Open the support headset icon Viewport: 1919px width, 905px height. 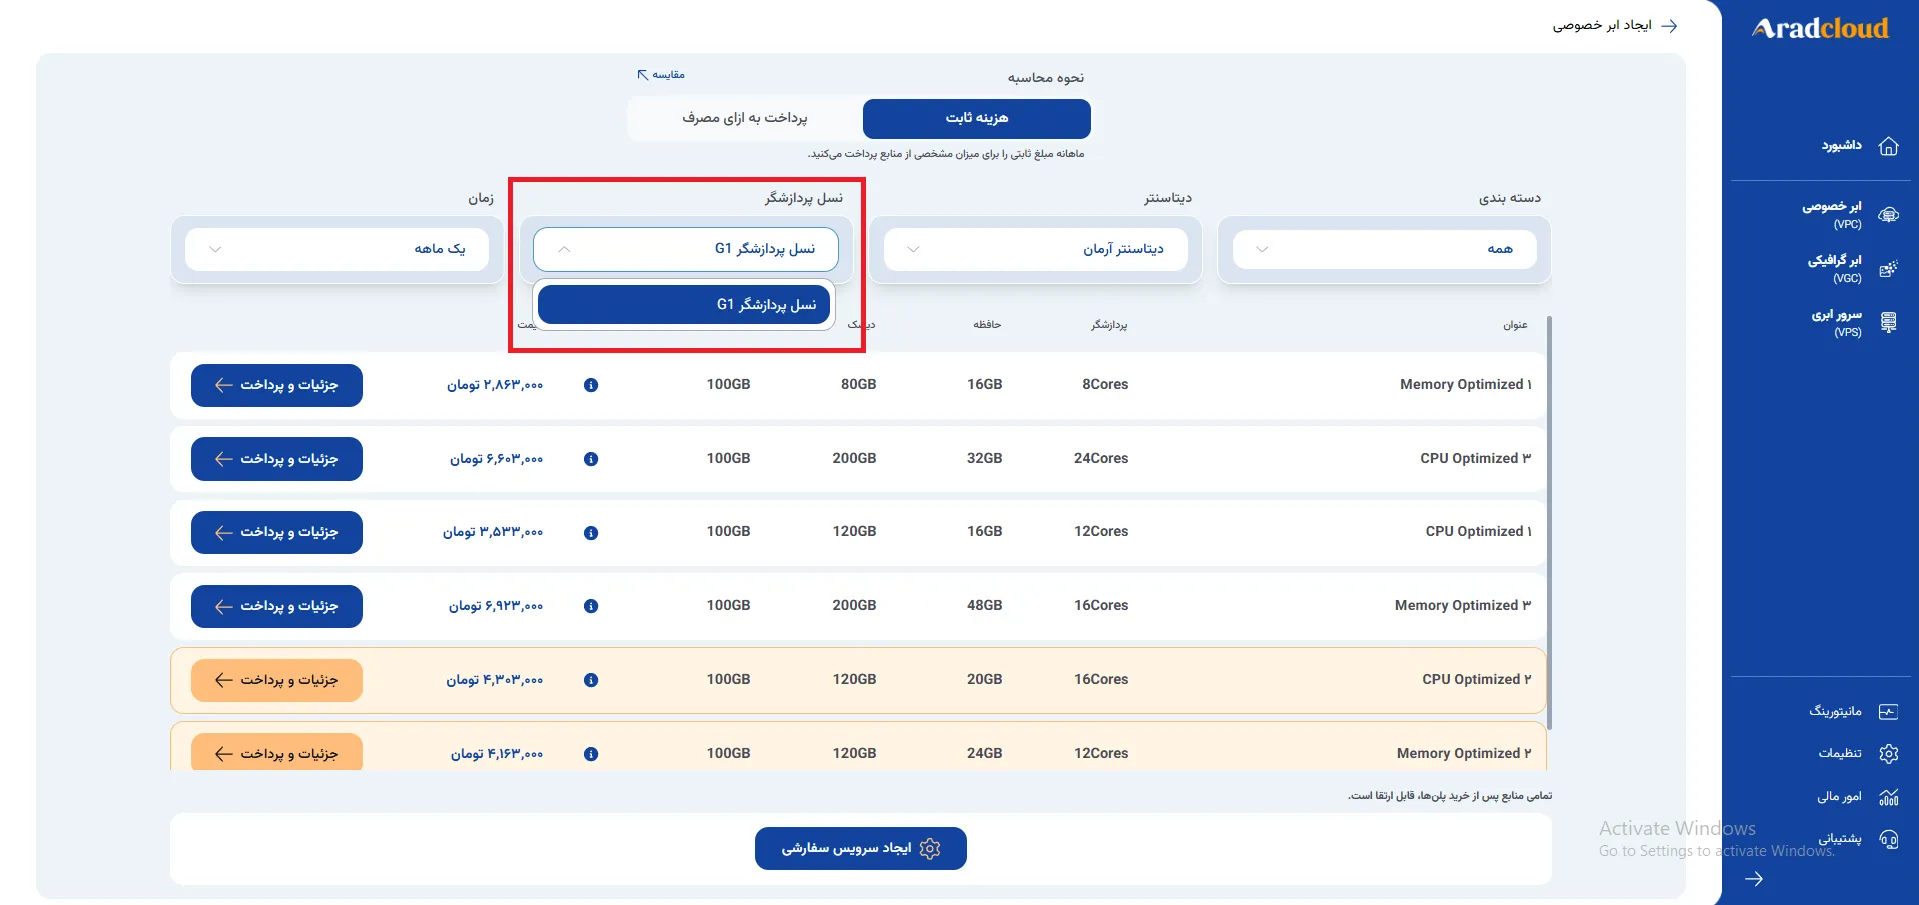(x=1888, y=839)
